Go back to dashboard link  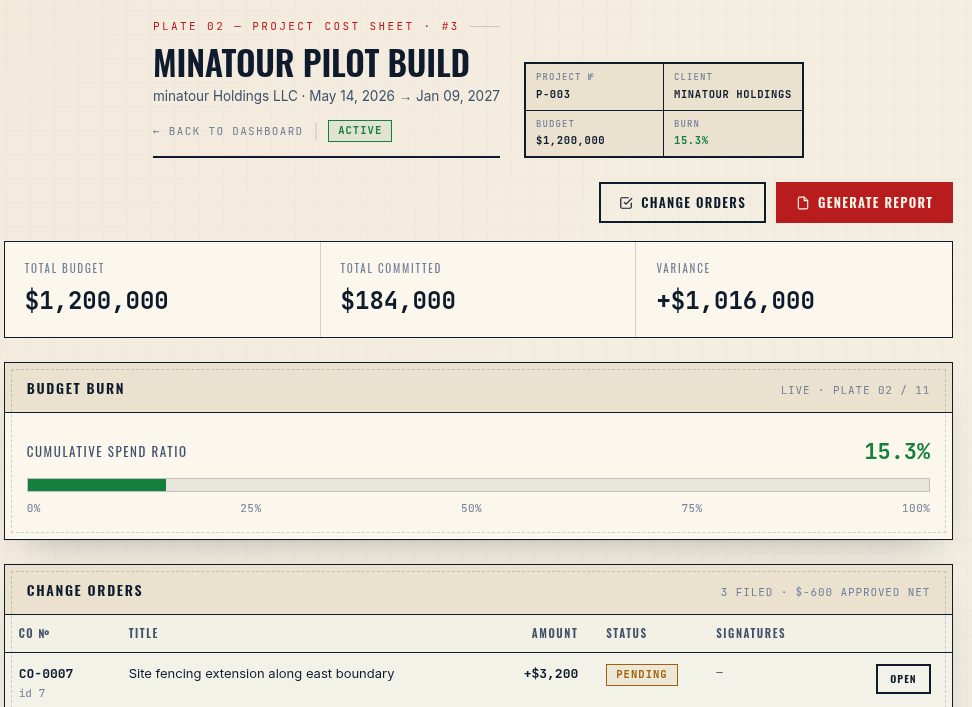[228, 131]
